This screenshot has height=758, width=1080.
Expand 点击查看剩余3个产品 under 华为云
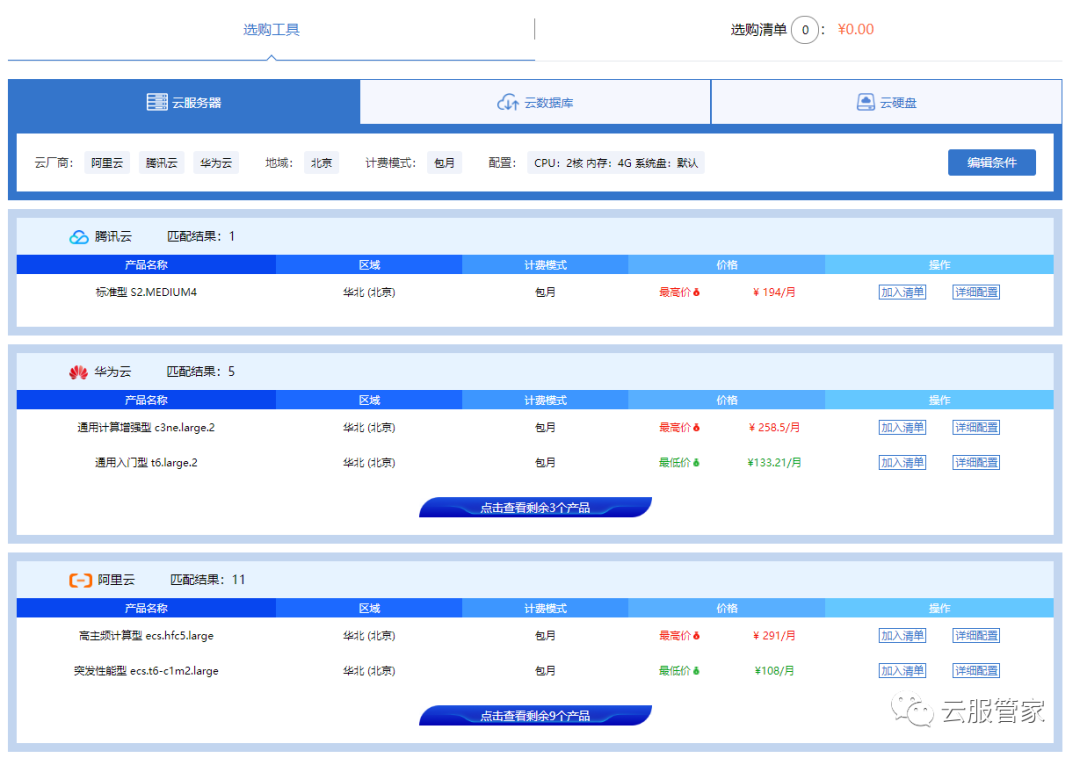pos(535,507)
